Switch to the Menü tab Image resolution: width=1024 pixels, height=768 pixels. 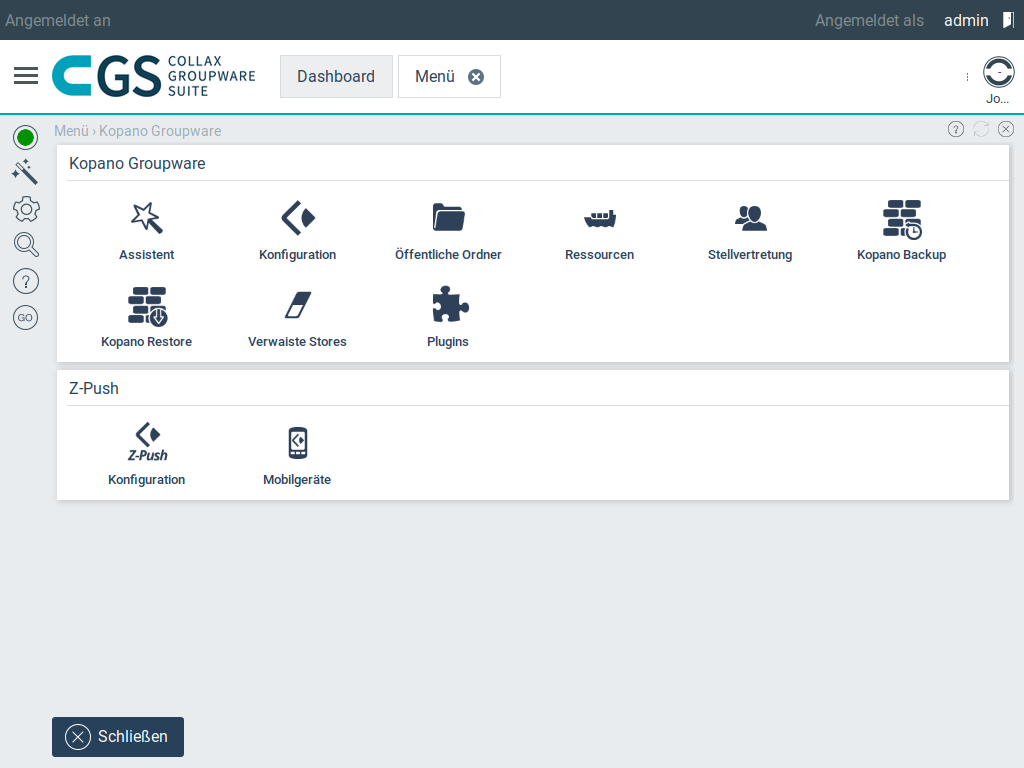(435, 76)
